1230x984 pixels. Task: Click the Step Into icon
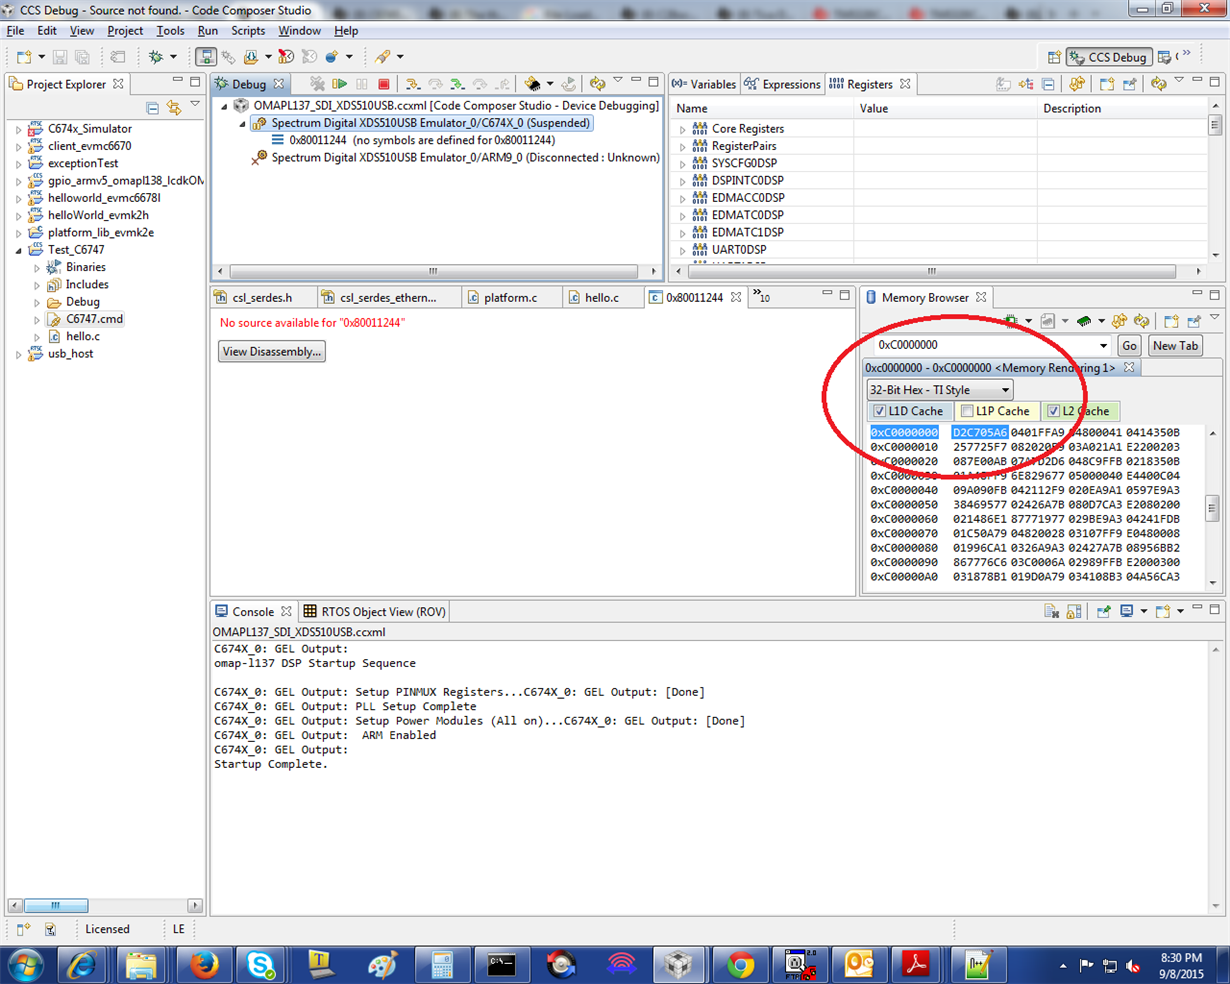click(412, 84)
